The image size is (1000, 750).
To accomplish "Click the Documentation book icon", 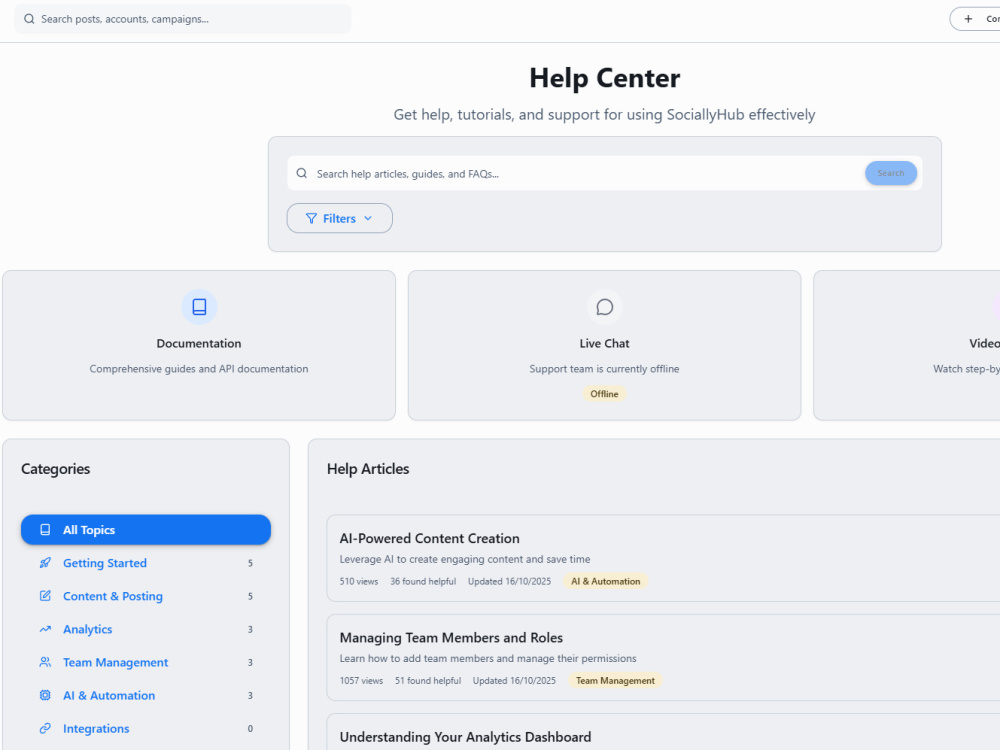I will [x=199, y=307].
